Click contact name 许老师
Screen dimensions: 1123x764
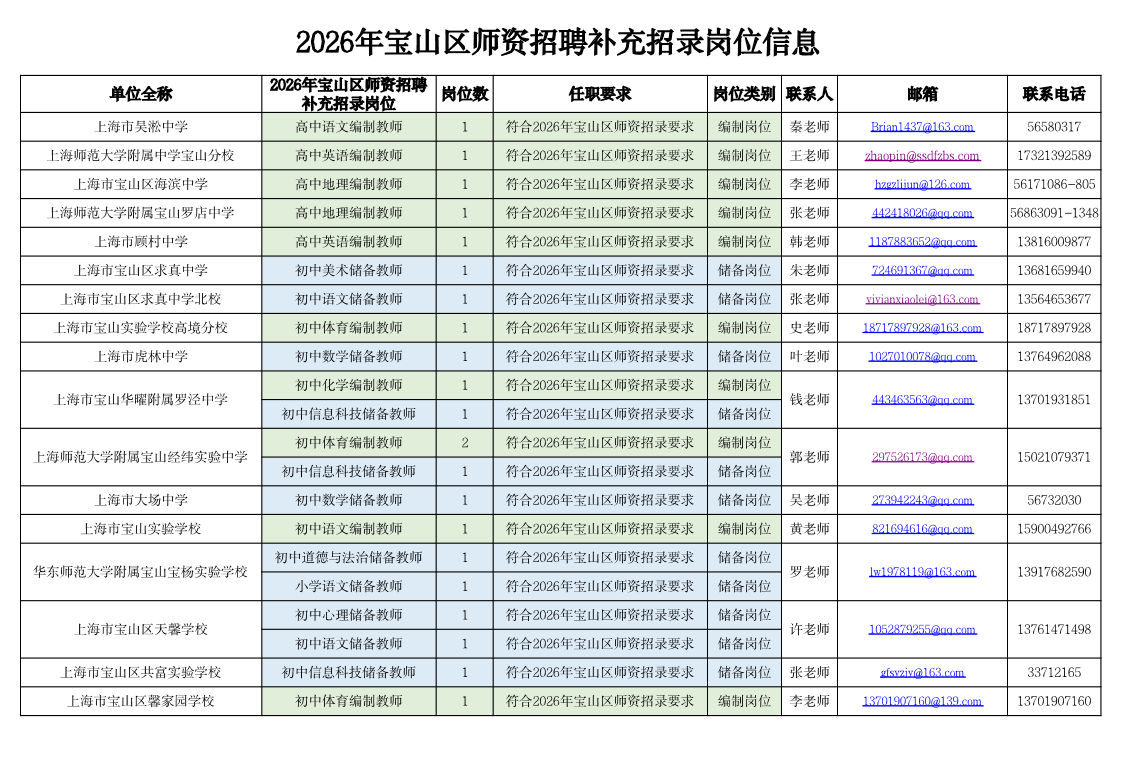809,629
